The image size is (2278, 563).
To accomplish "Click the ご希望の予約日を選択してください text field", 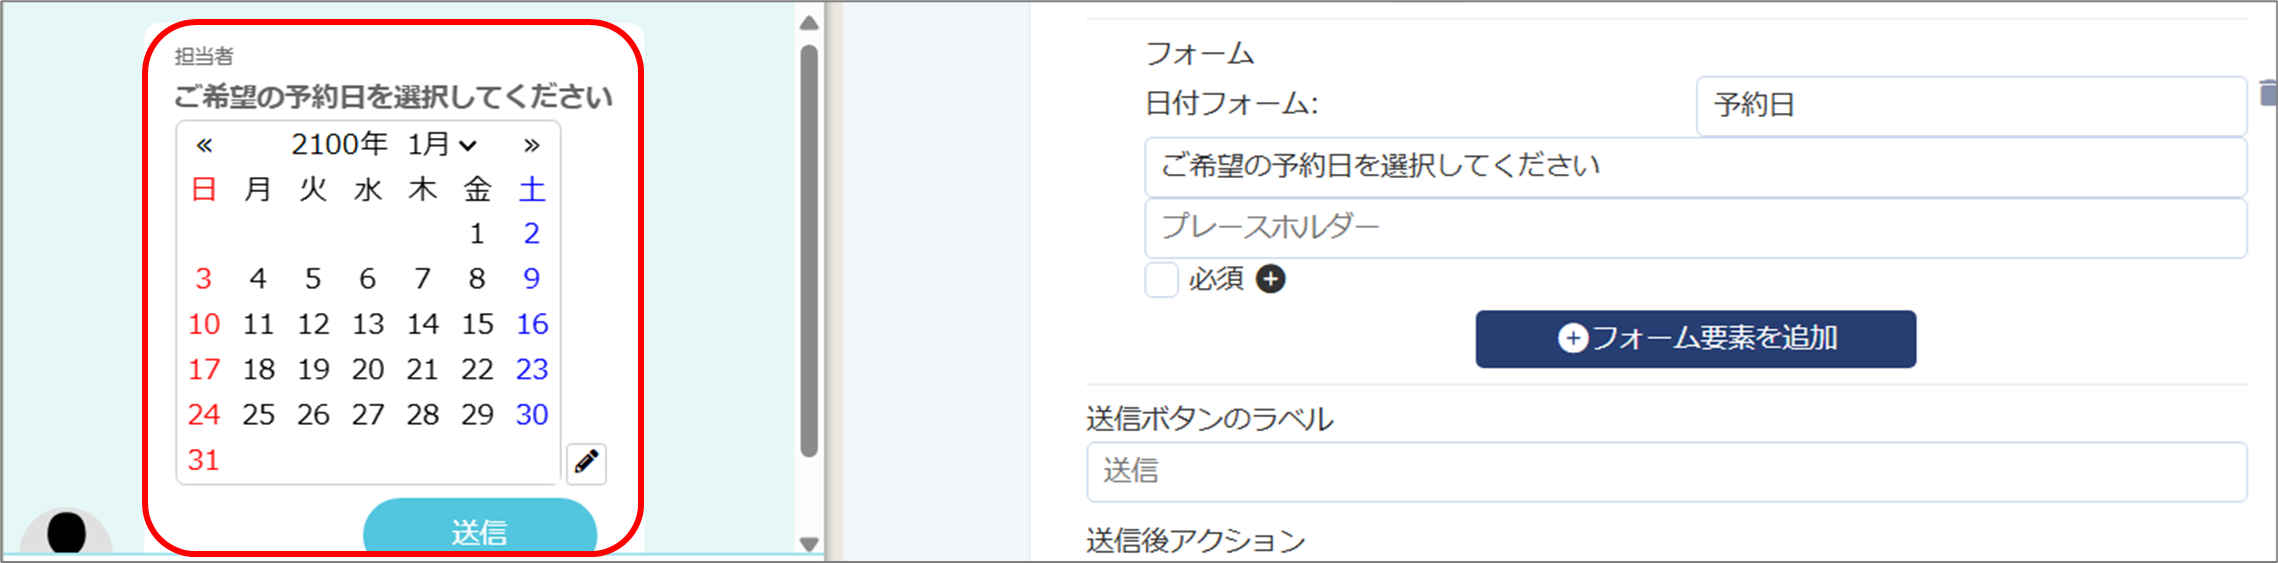I will [1695, 167].
